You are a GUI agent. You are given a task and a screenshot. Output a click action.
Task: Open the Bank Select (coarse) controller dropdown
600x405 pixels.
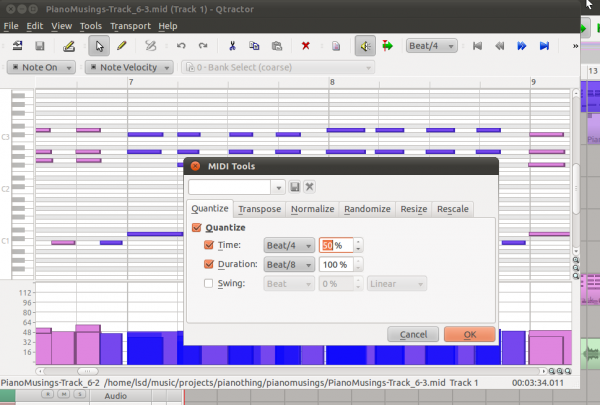point(278,67)
